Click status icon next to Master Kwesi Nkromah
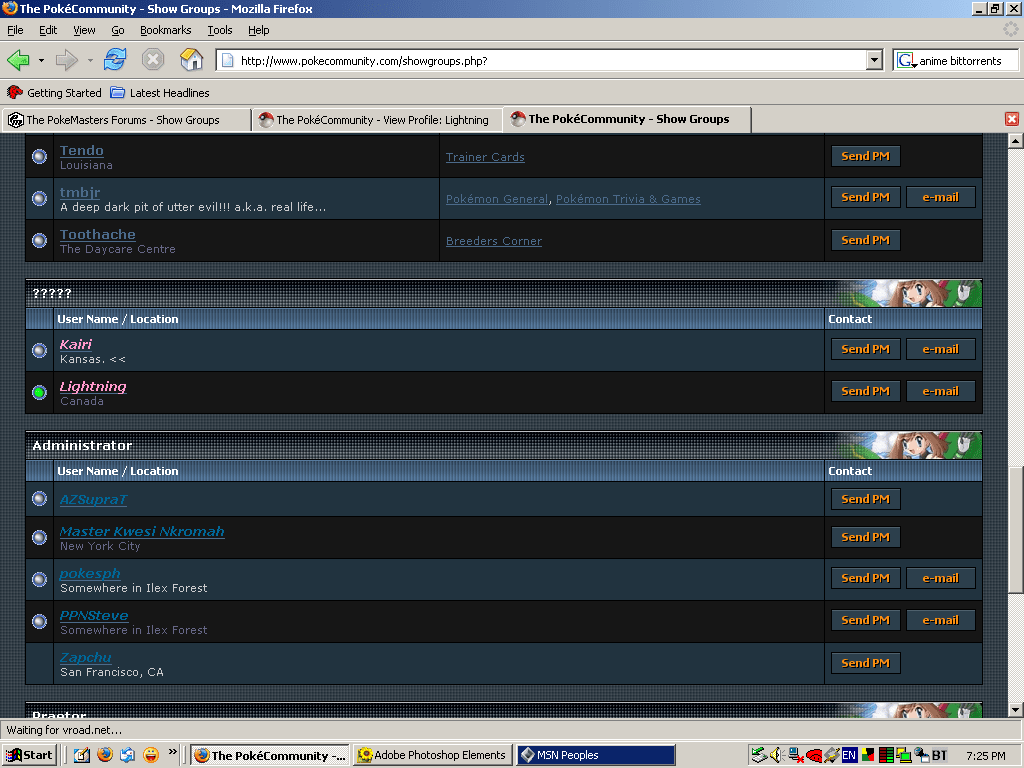Image resolution: width=1024 pixels, height=768 pixels. coord(39,537)
